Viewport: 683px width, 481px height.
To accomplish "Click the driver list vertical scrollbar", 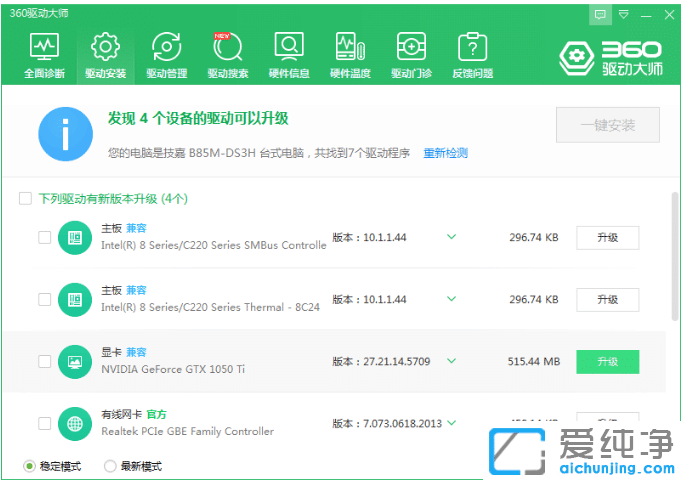I will click(x=675, y=256).
